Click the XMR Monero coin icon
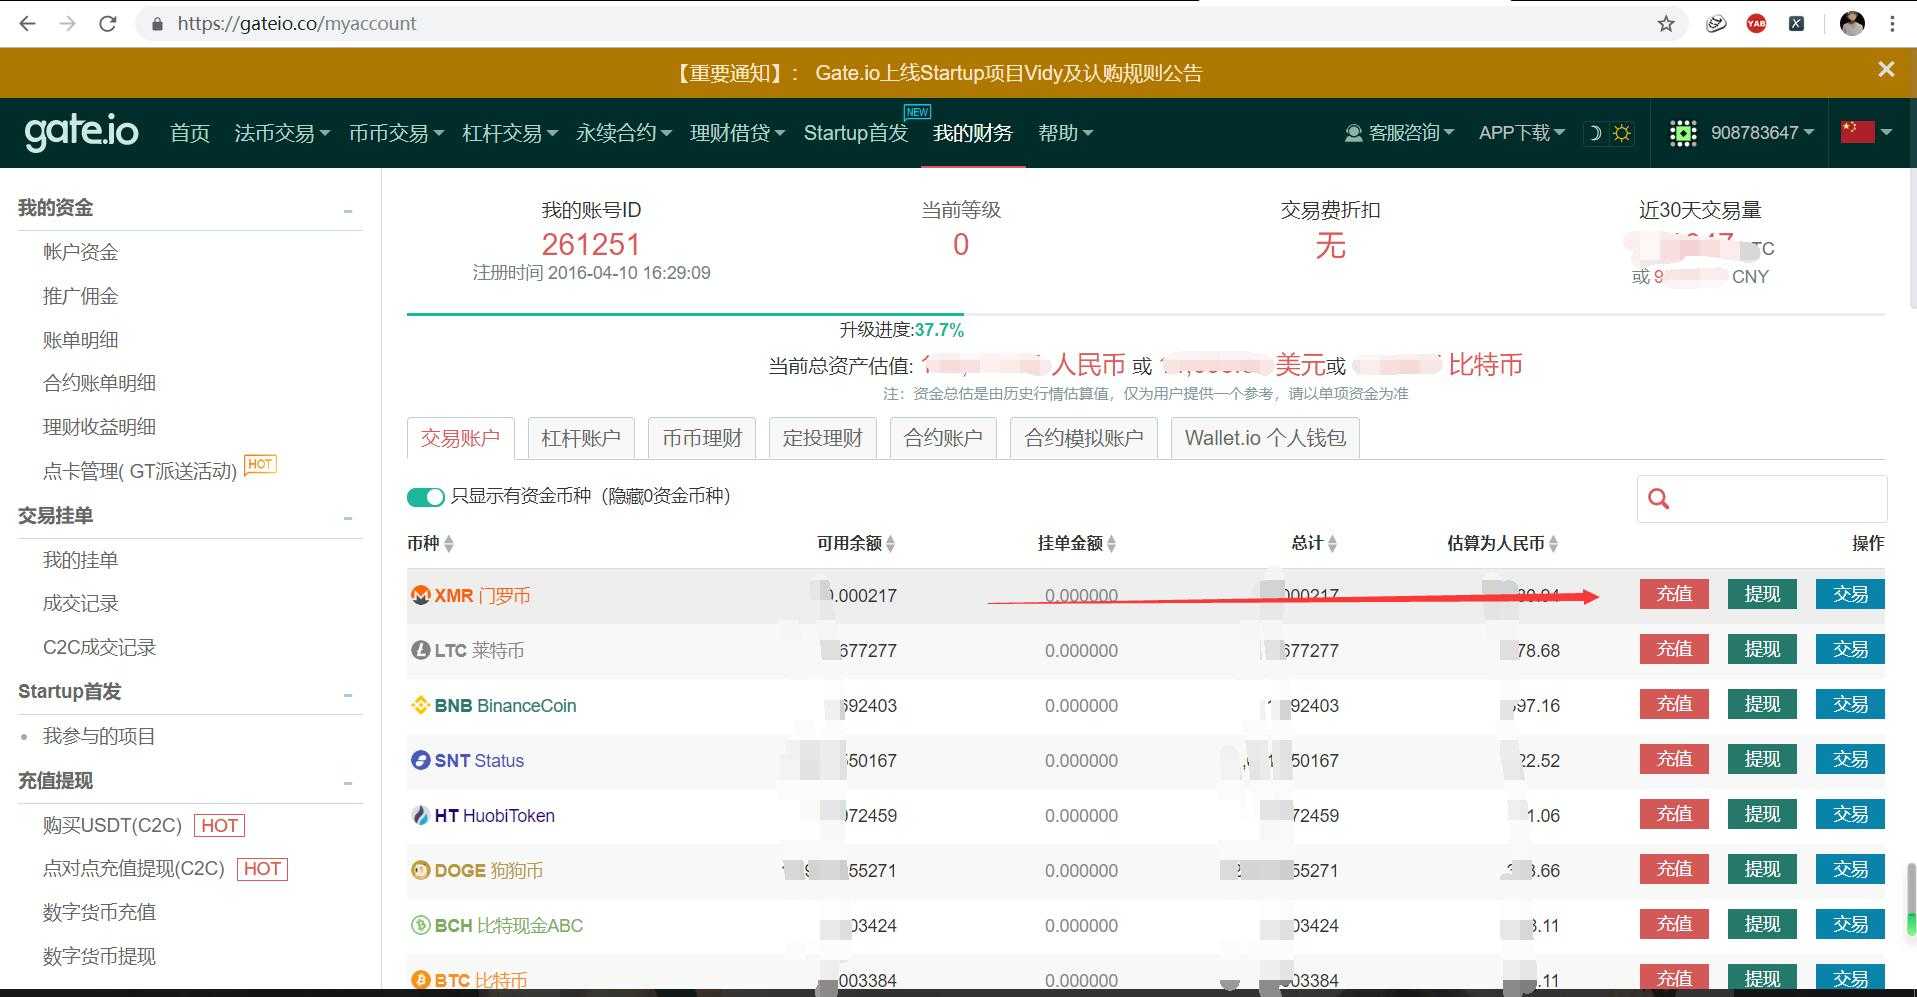Image resolution: width=1917 pixels, height=997 pixels. 421,595
